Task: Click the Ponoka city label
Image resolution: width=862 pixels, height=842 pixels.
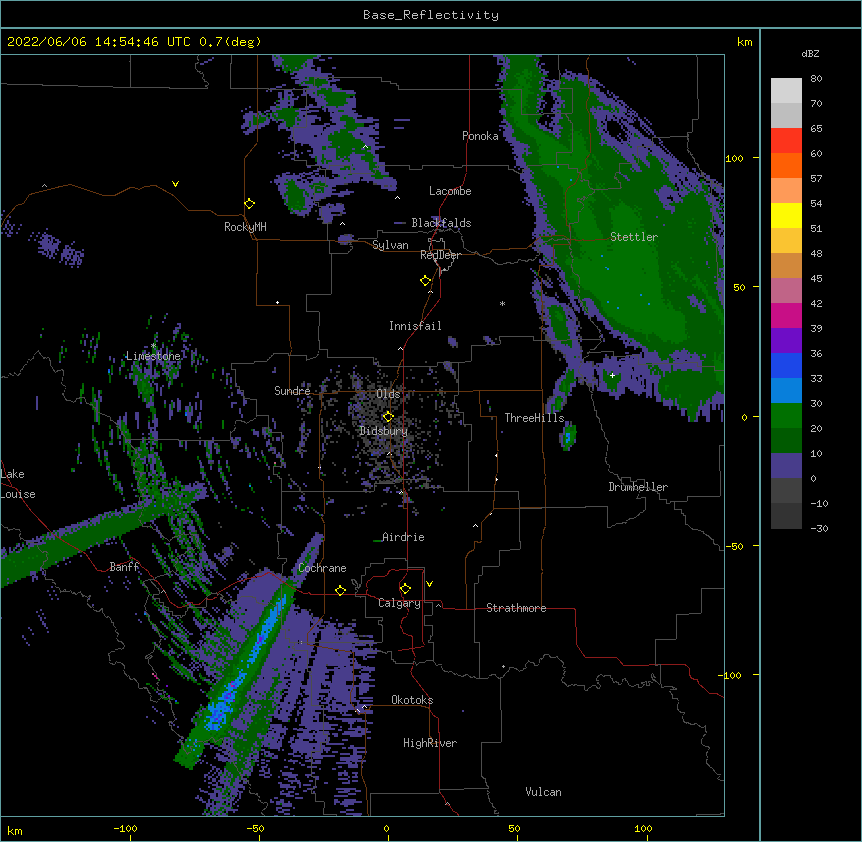Action: (x=480, y=136)
